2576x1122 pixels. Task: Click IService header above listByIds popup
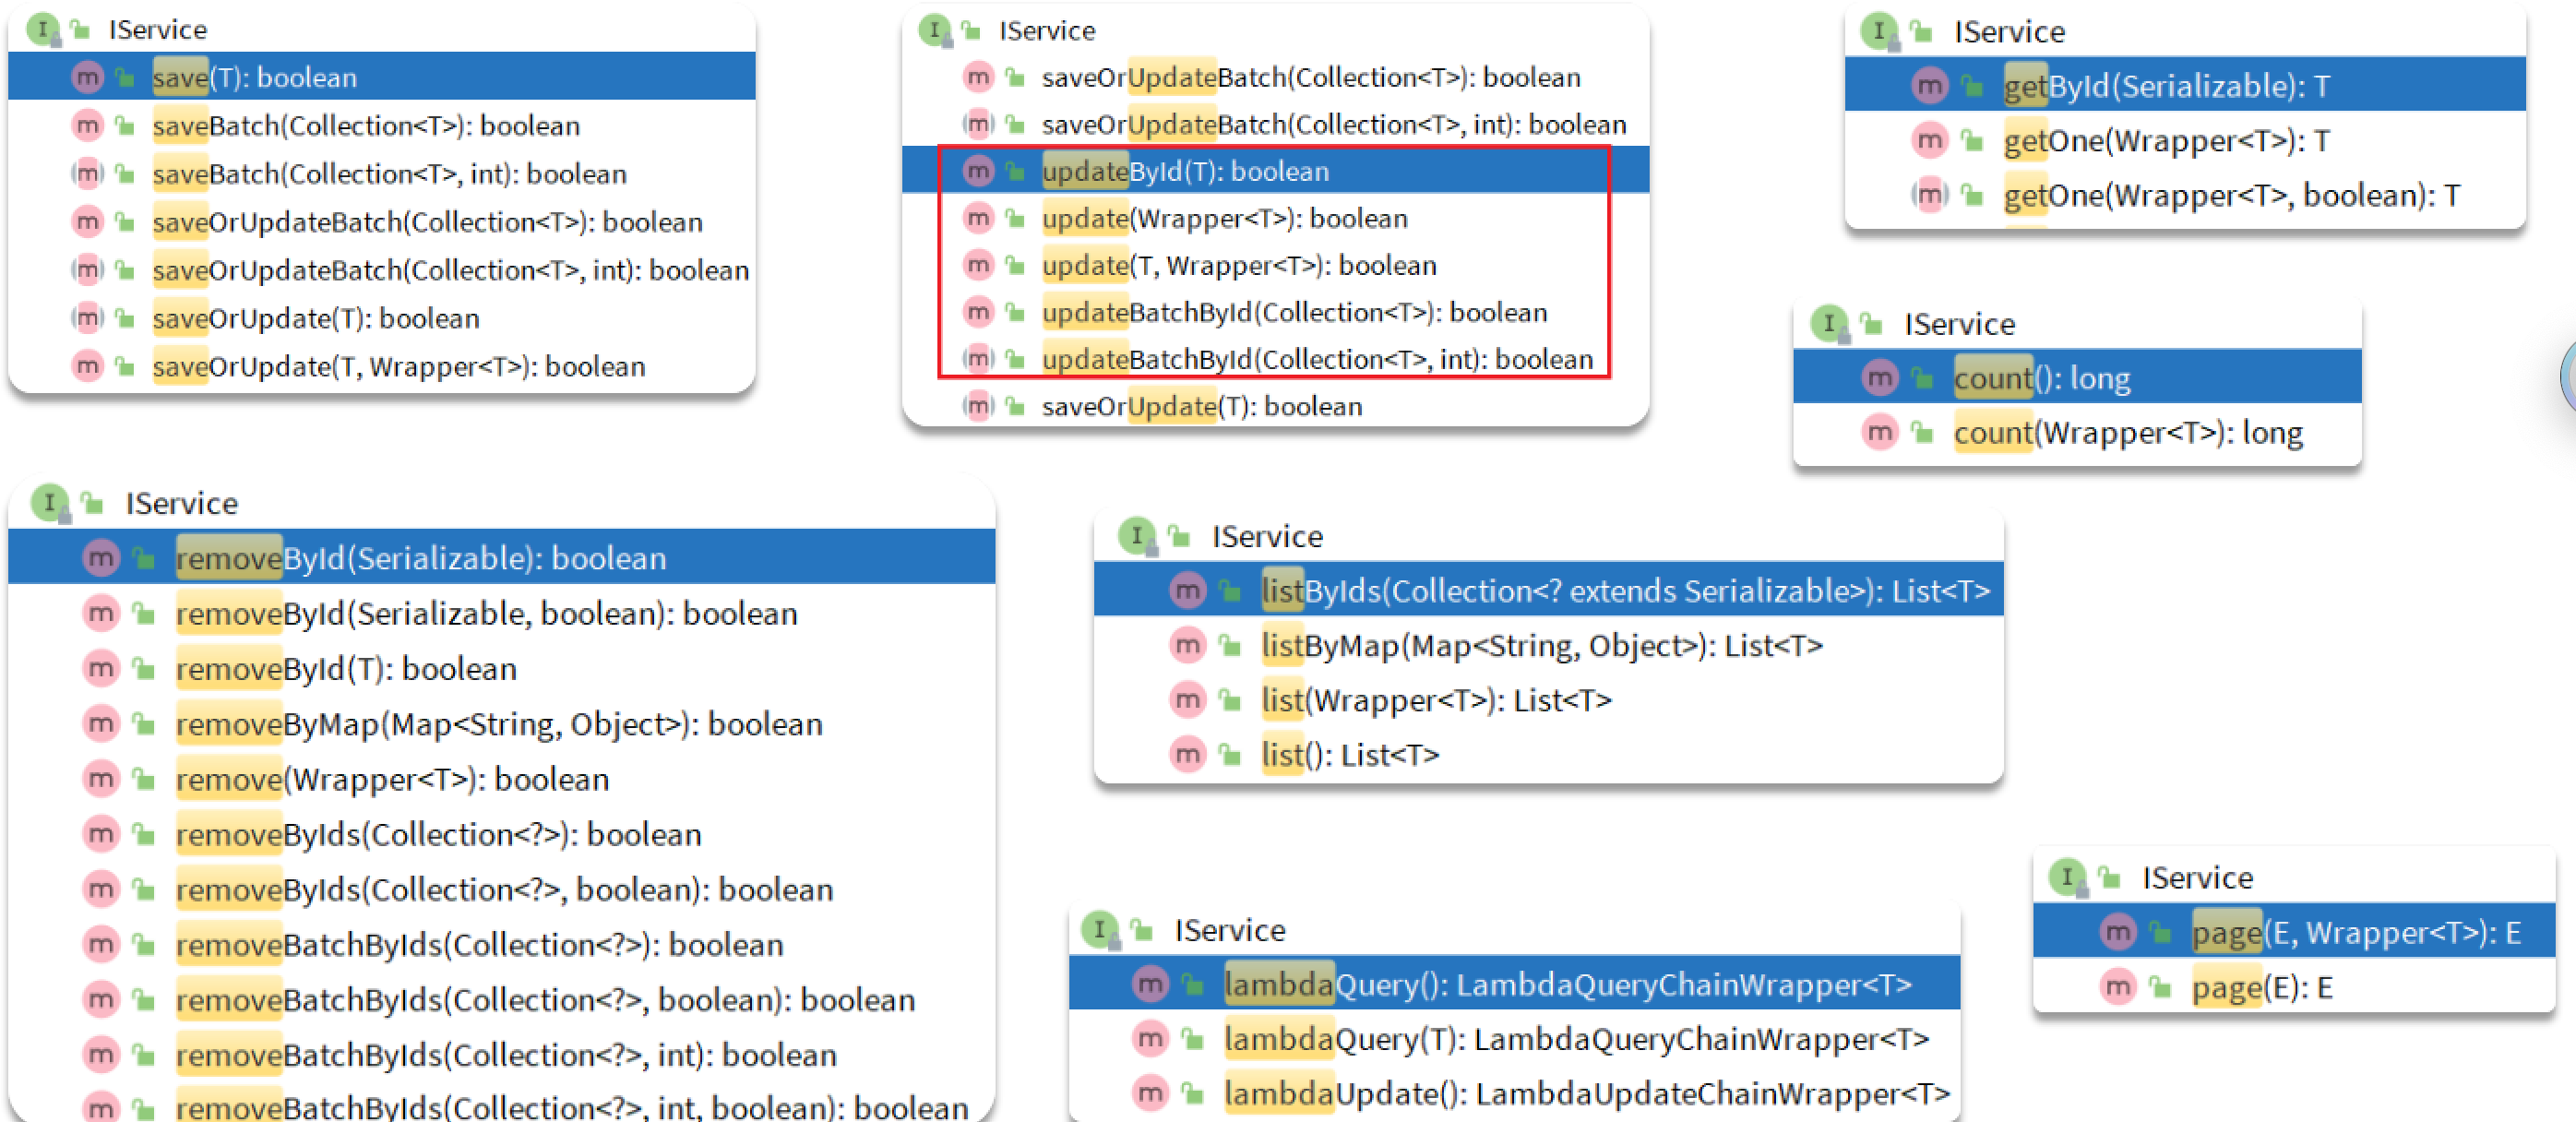[1266, 537]
